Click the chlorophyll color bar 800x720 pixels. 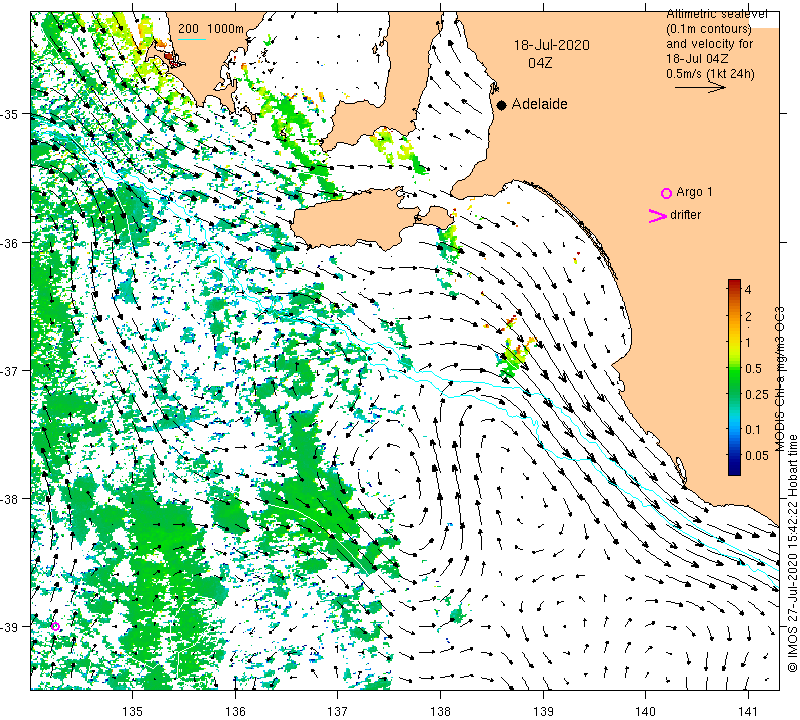tap(734, 377)
